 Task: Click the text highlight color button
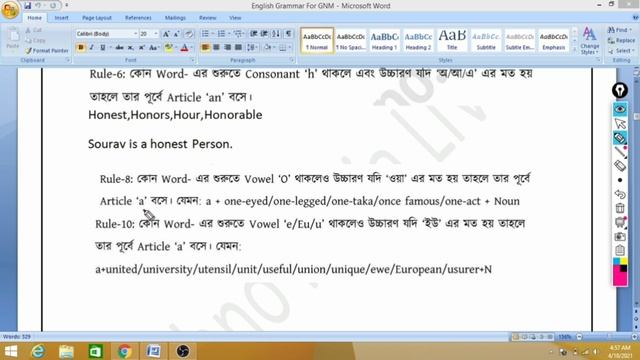pos(169,48)
